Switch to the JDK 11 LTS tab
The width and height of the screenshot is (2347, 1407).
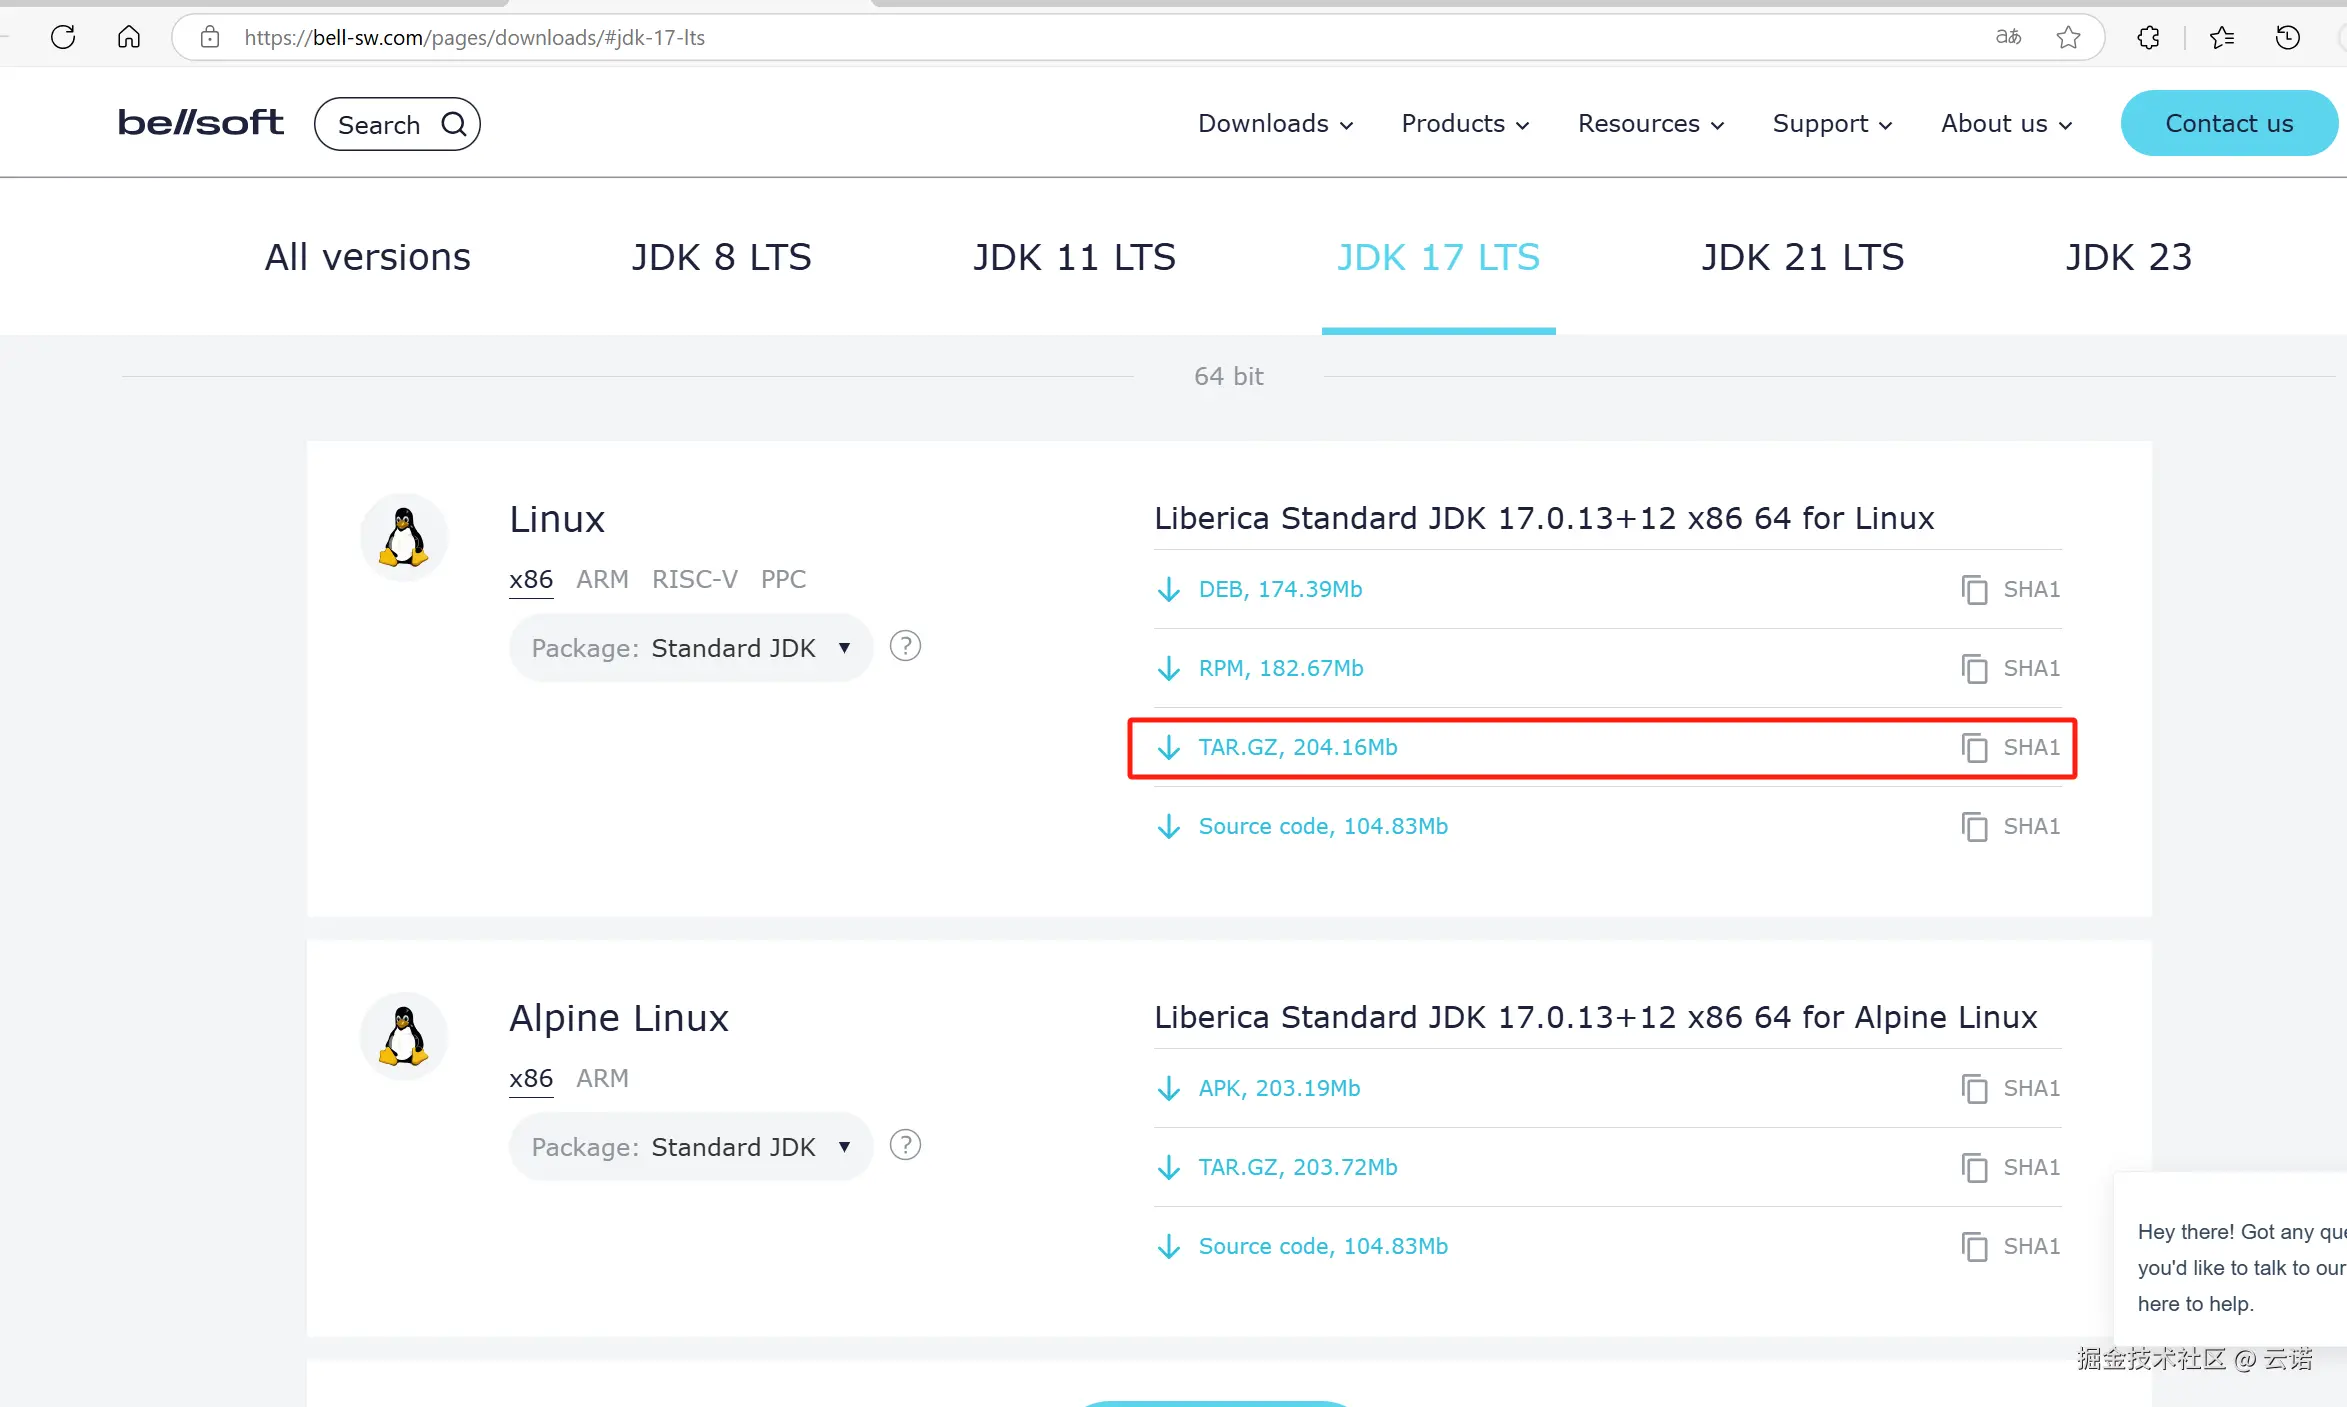tap(1074, 257)
